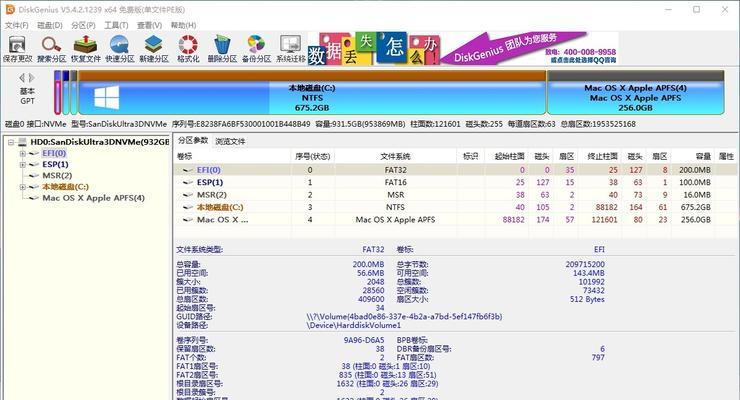Image resolution: width=740 pixels, height=400 pixels.
Task: Collapse the HD0:SanDiskUltra3DNVMe tree node
Action: click(11, 142)
